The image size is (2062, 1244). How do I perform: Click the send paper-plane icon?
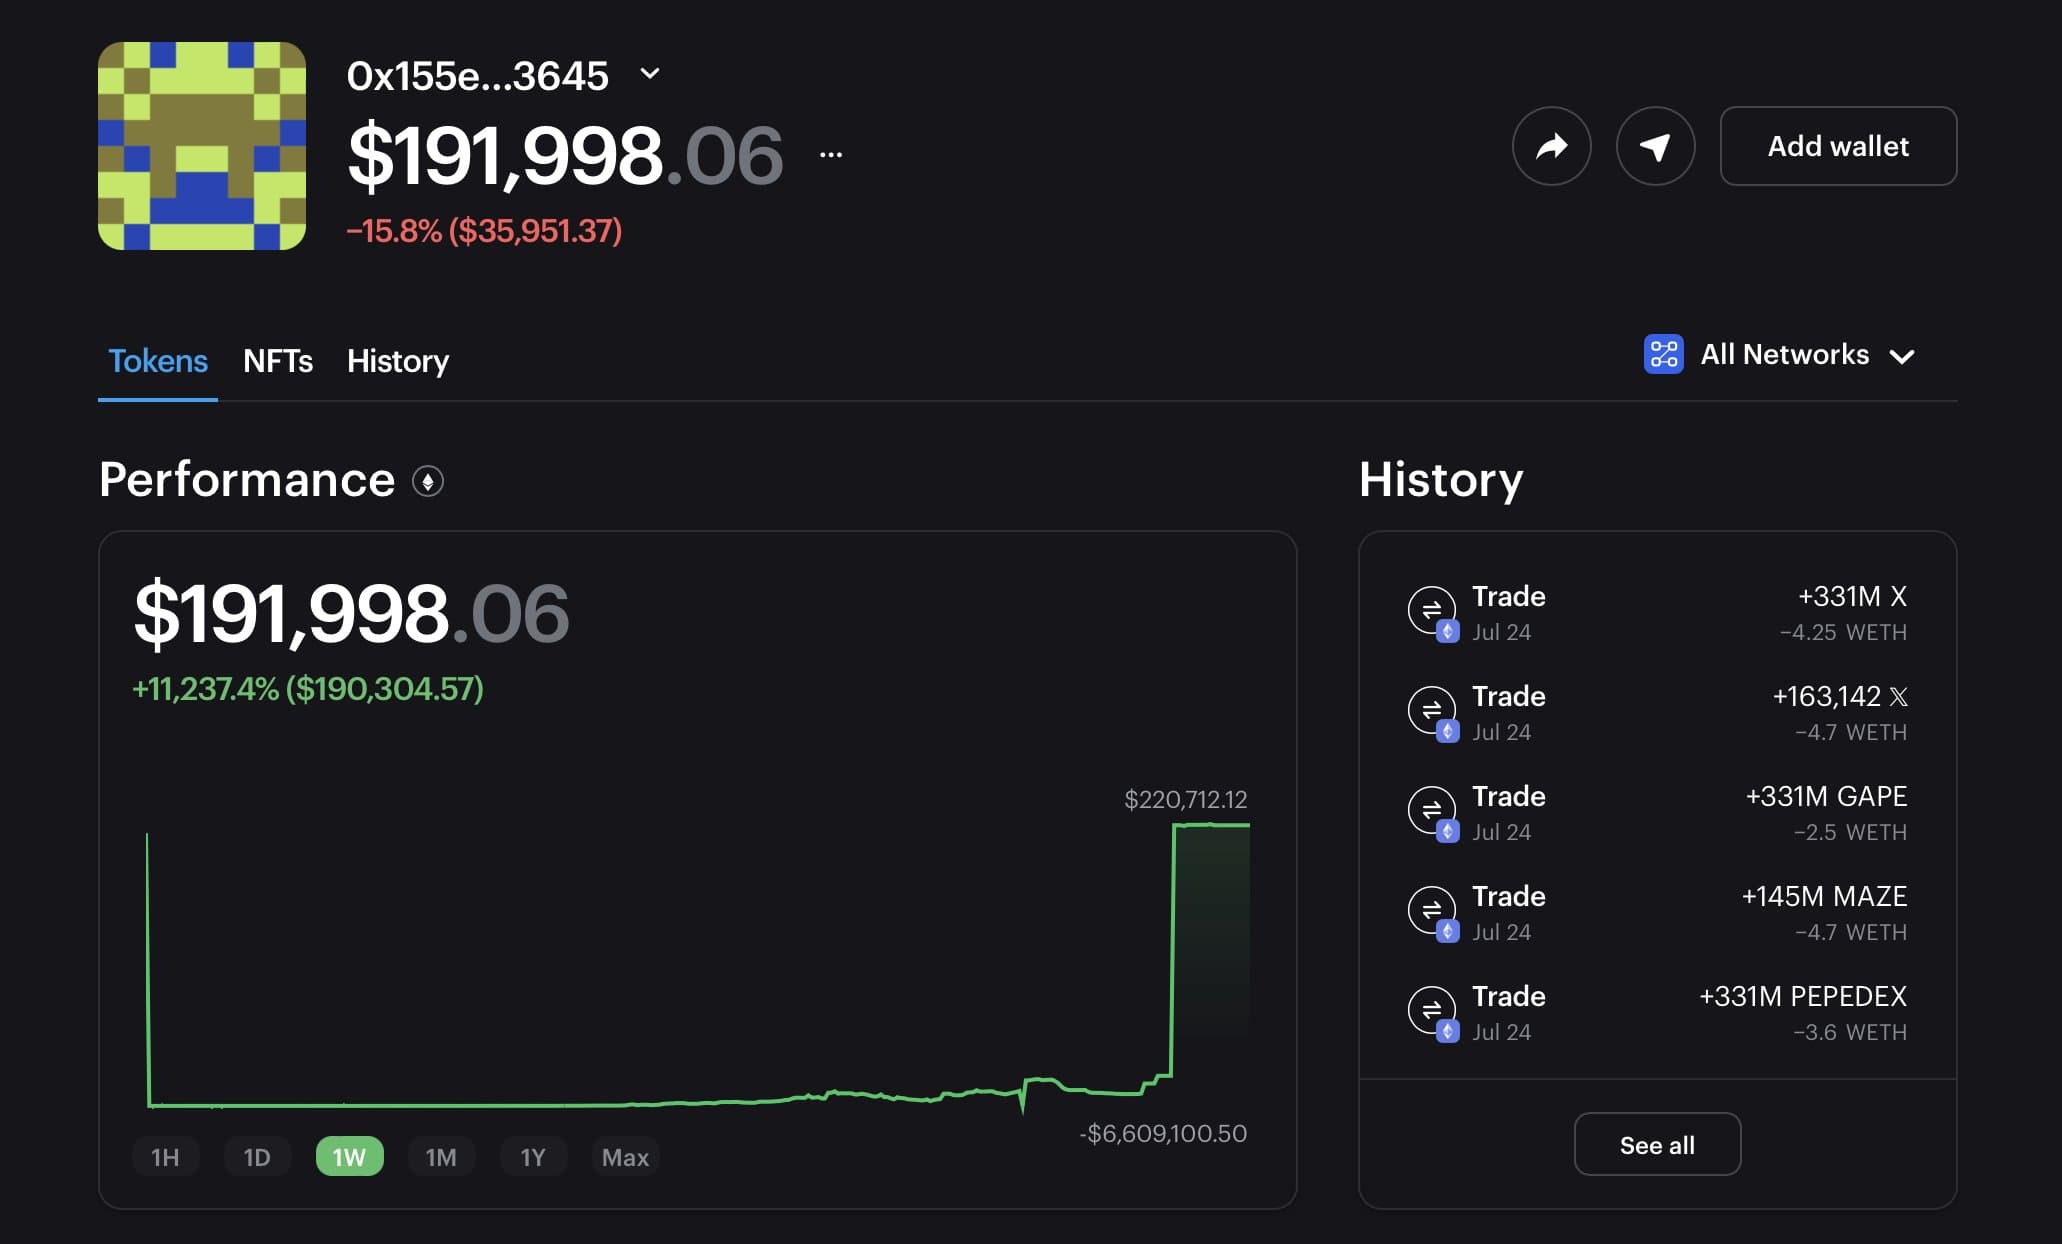coord(1655,147)
